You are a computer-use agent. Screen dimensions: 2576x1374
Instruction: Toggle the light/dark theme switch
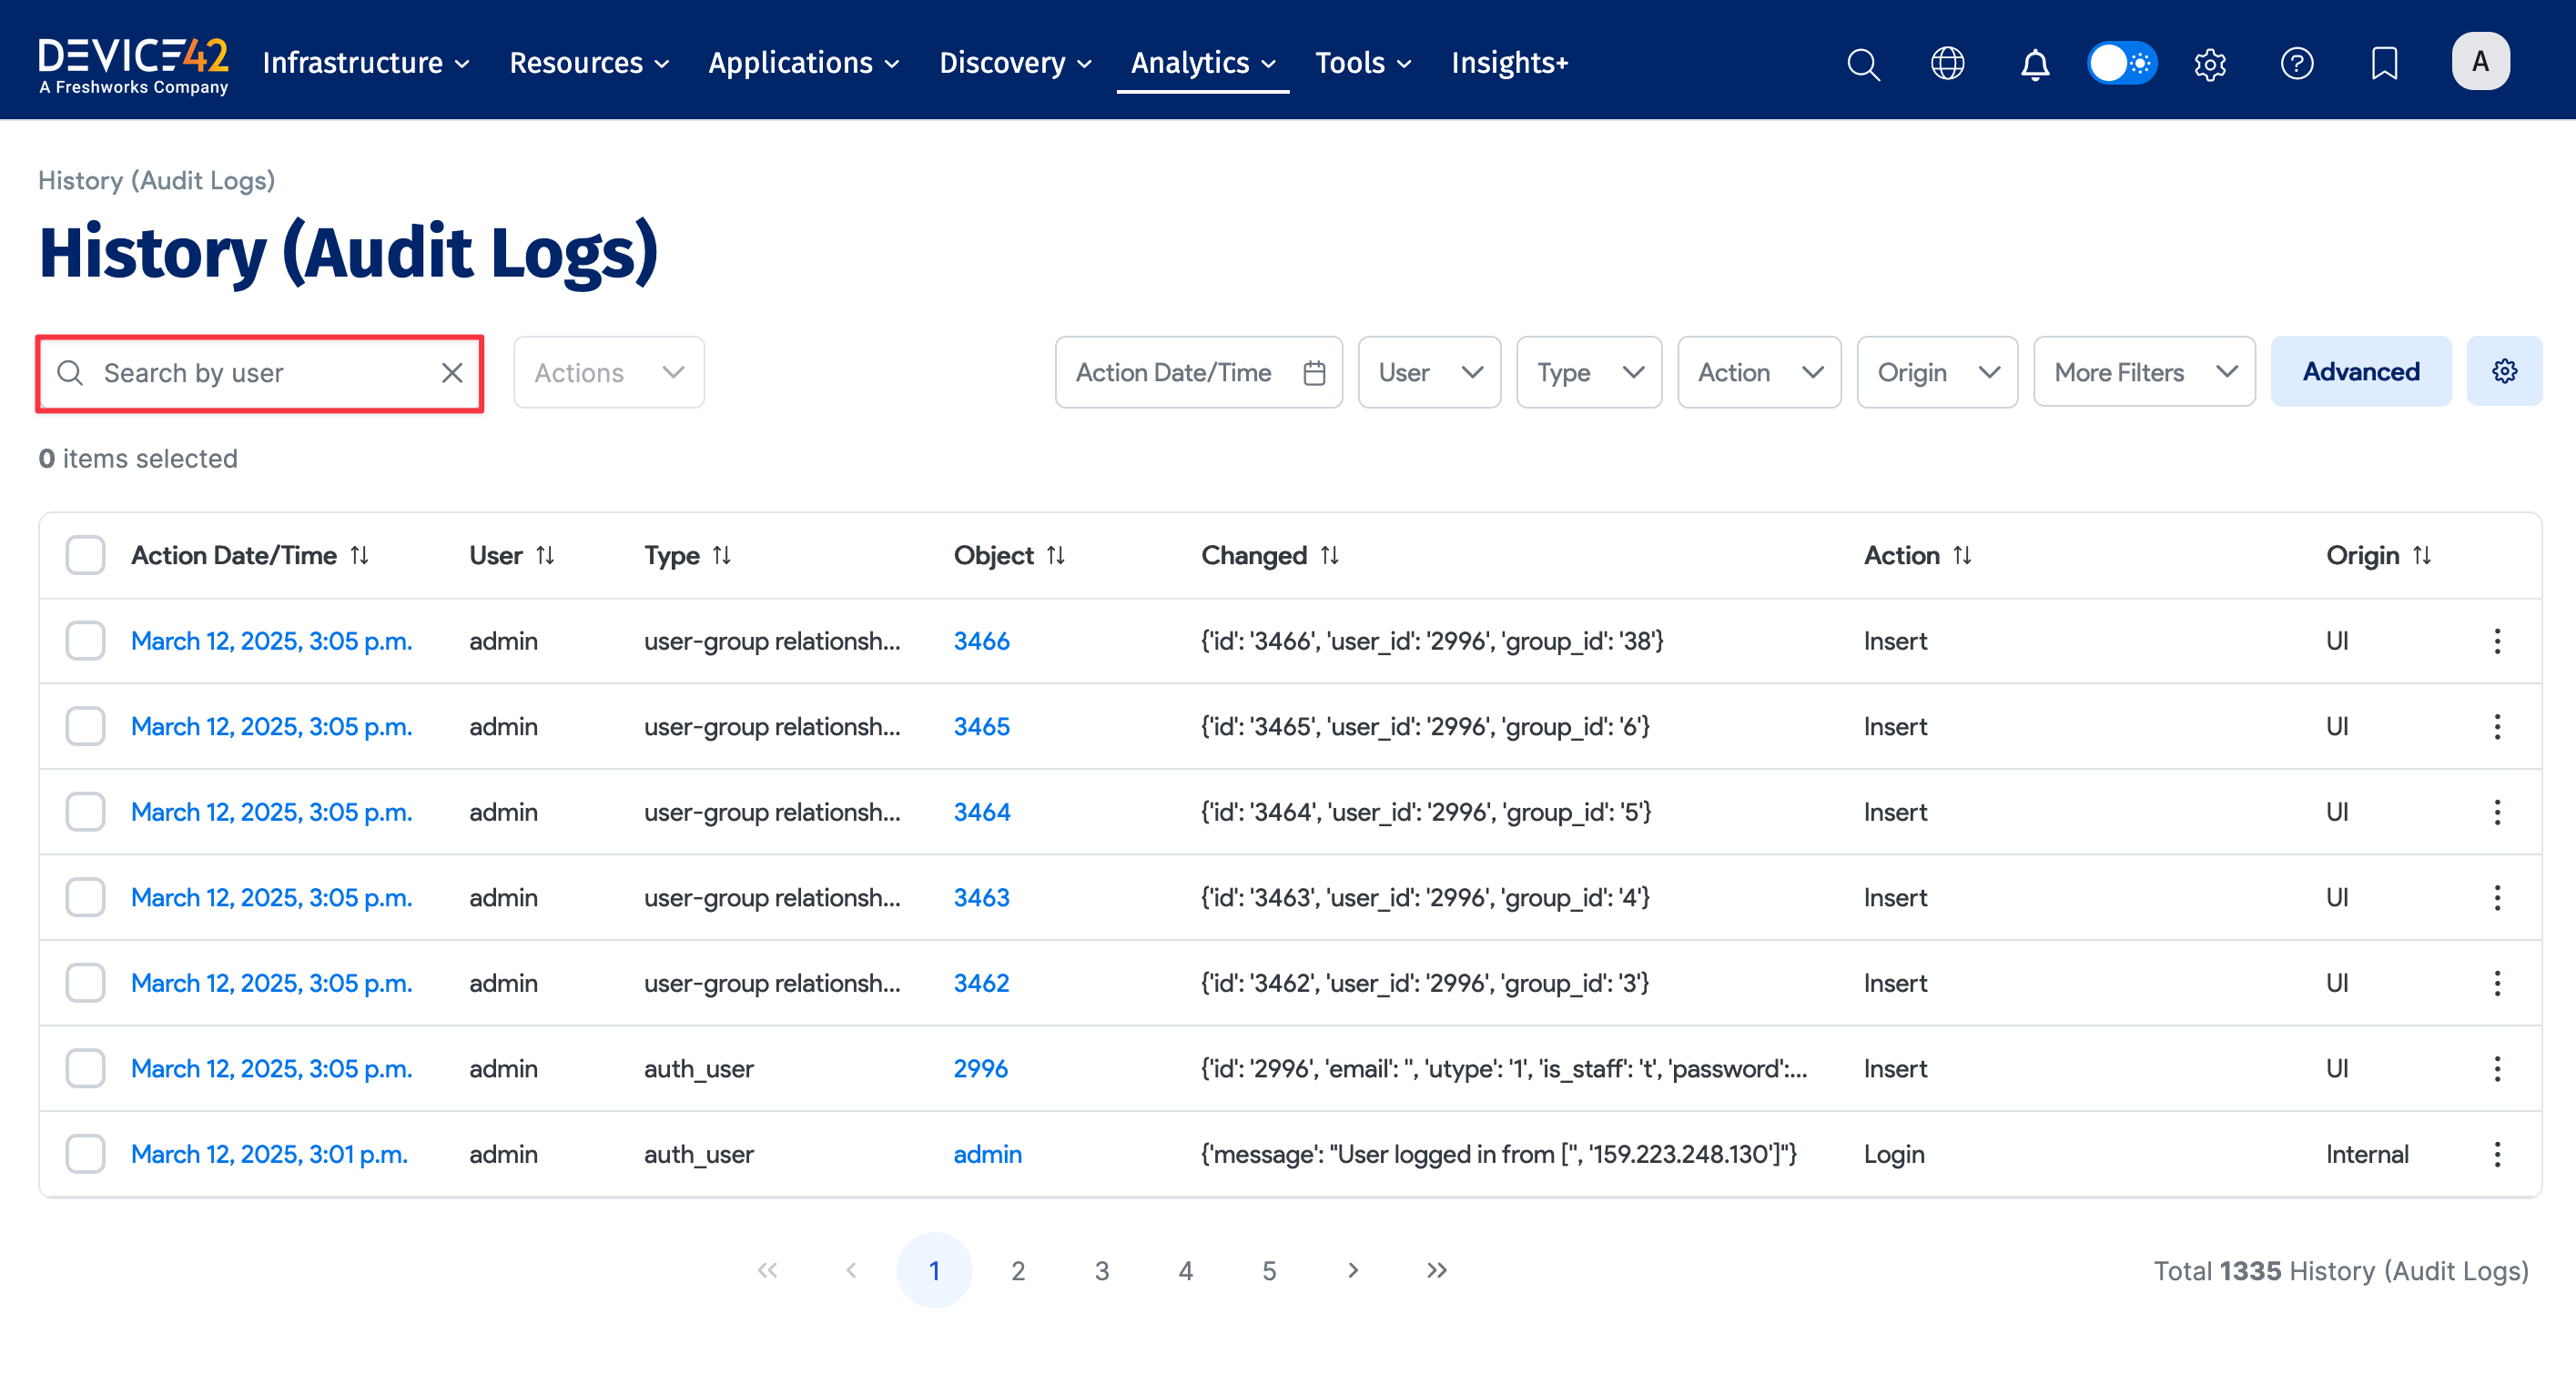2121,64
